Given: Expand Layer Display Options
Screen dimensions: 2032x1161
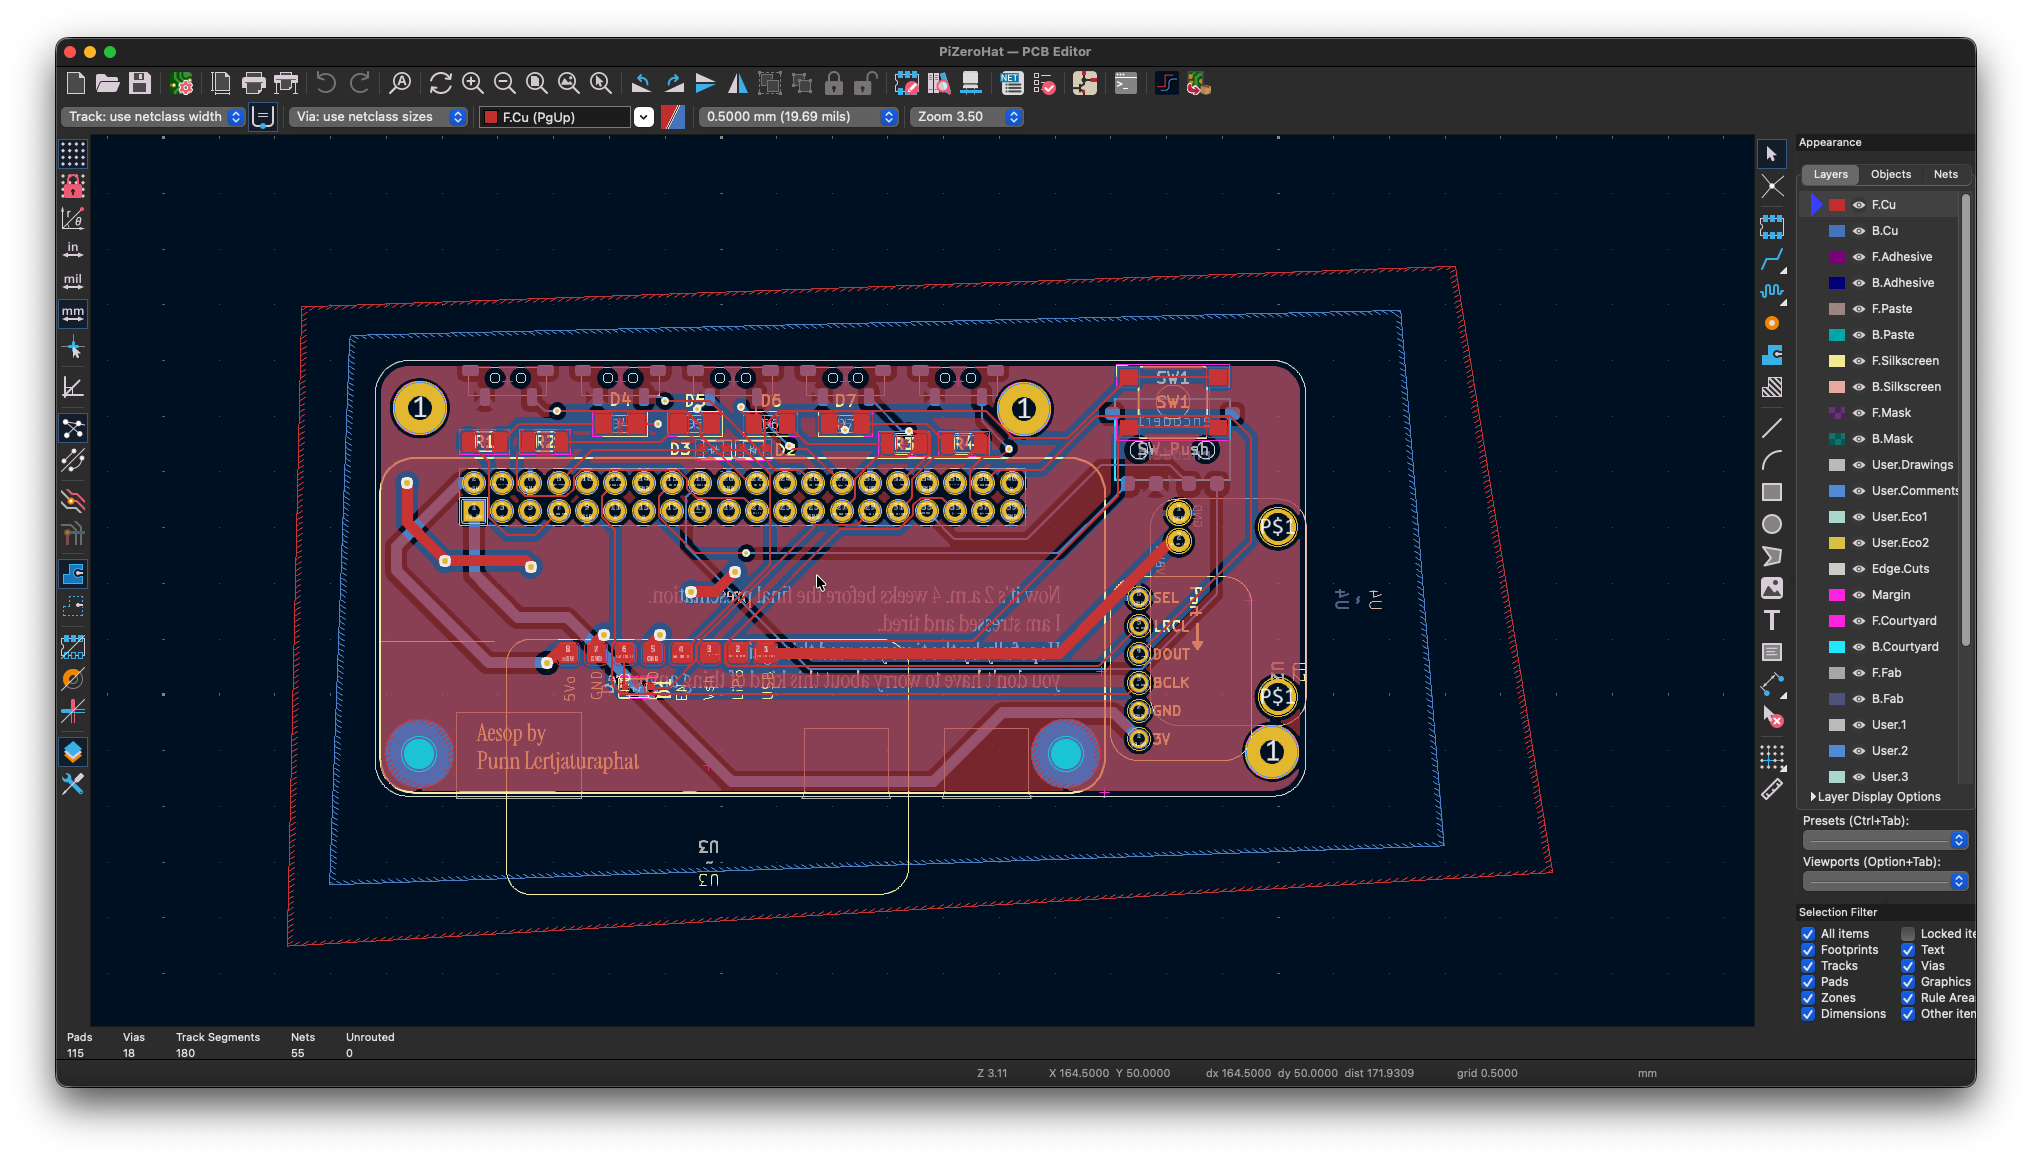Looking at the screenshot, I should 1875,797.
